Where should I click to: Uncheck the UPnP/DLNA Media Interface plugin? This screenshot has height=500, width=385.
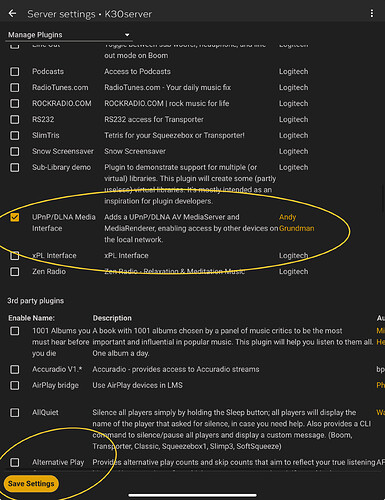[15, 217]
